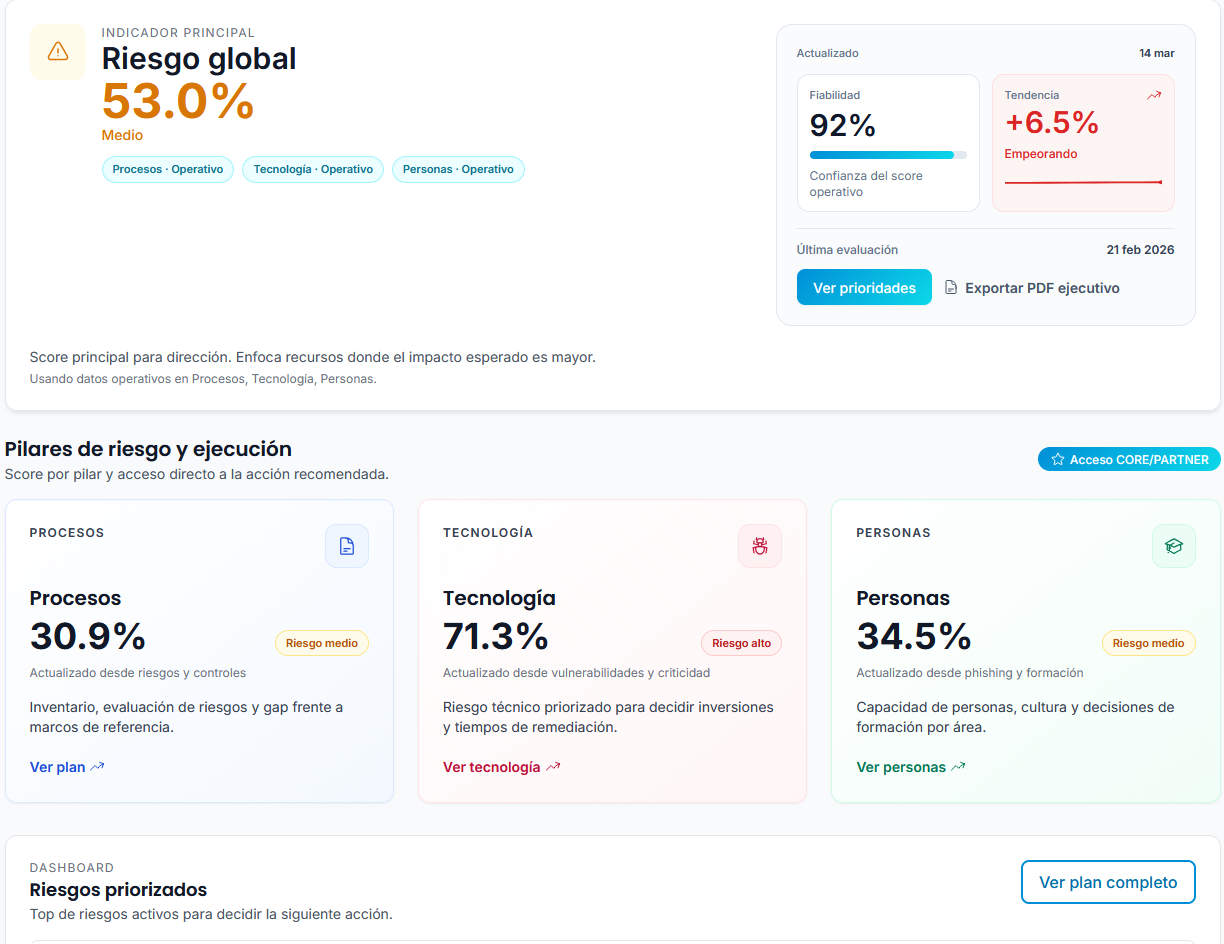Toggle the Personas · Operativo chip
Image resolution: width=1224 pixels, height=944 pixels.
click(x=458, y=169)
